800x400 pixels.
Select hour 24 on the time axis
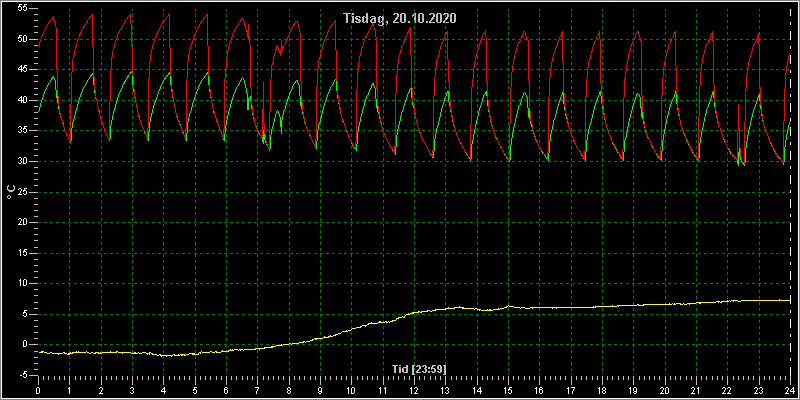[x=790, y=391]
